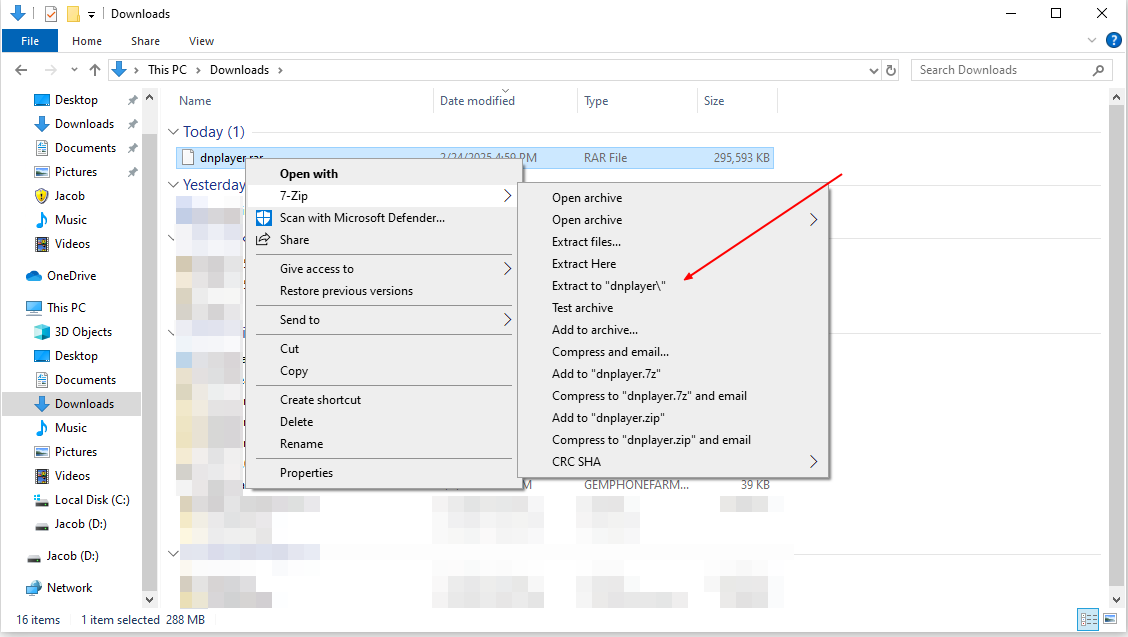Expand the Send to submenu arrow
The height and width of the screenshot is (637, 1128).
[507, 320]
